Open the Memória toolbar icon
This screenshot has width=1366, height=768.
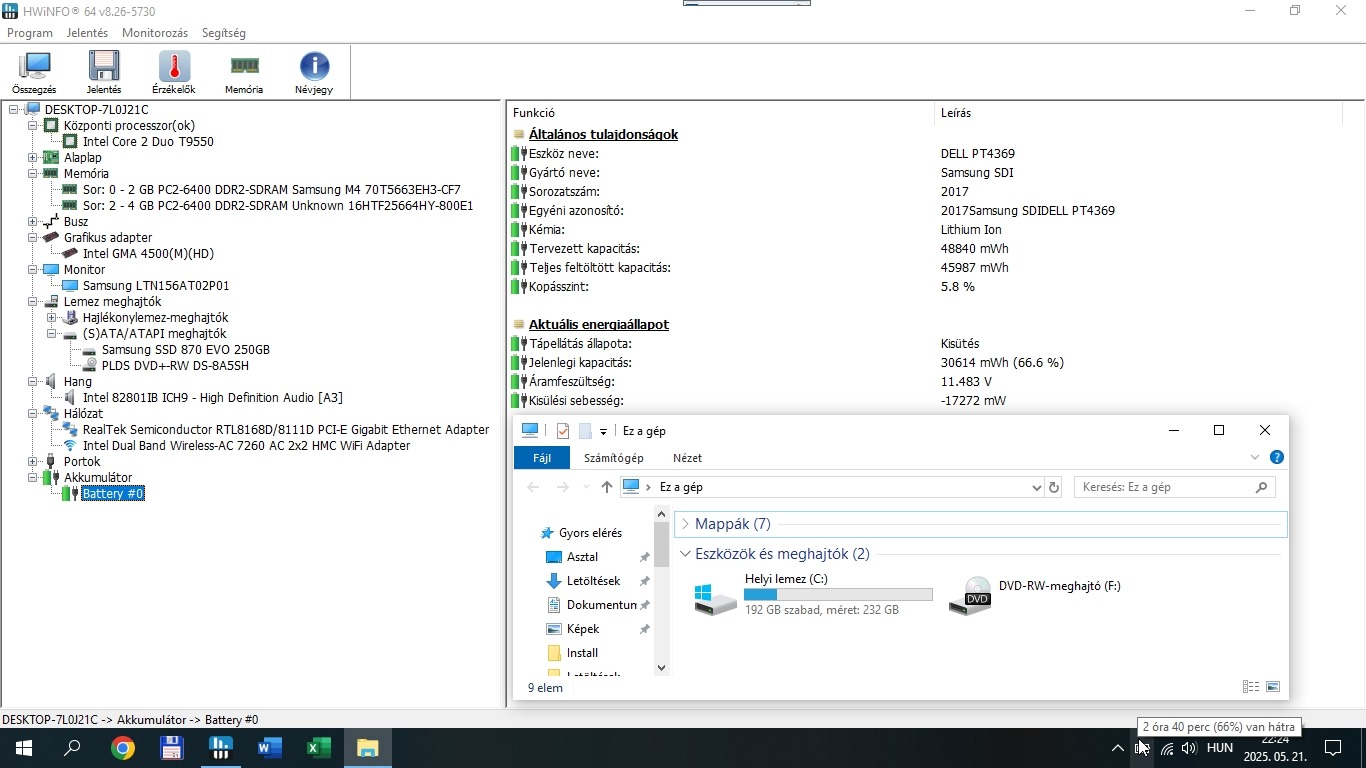point(244,73)
